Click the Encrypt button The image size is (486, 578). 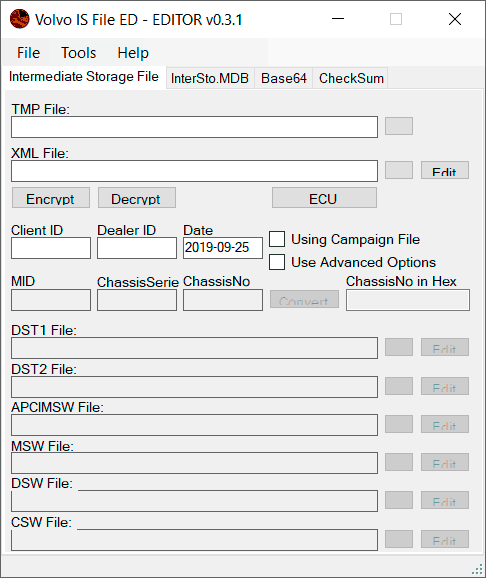(x=51, y=198)
